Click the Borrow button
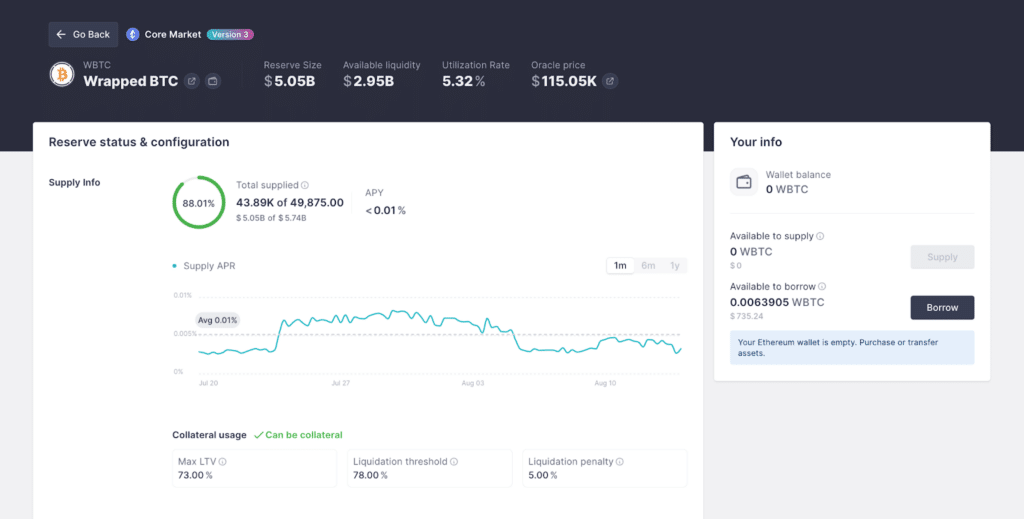Screen dimensions: 1024x519 coord(942,307)
